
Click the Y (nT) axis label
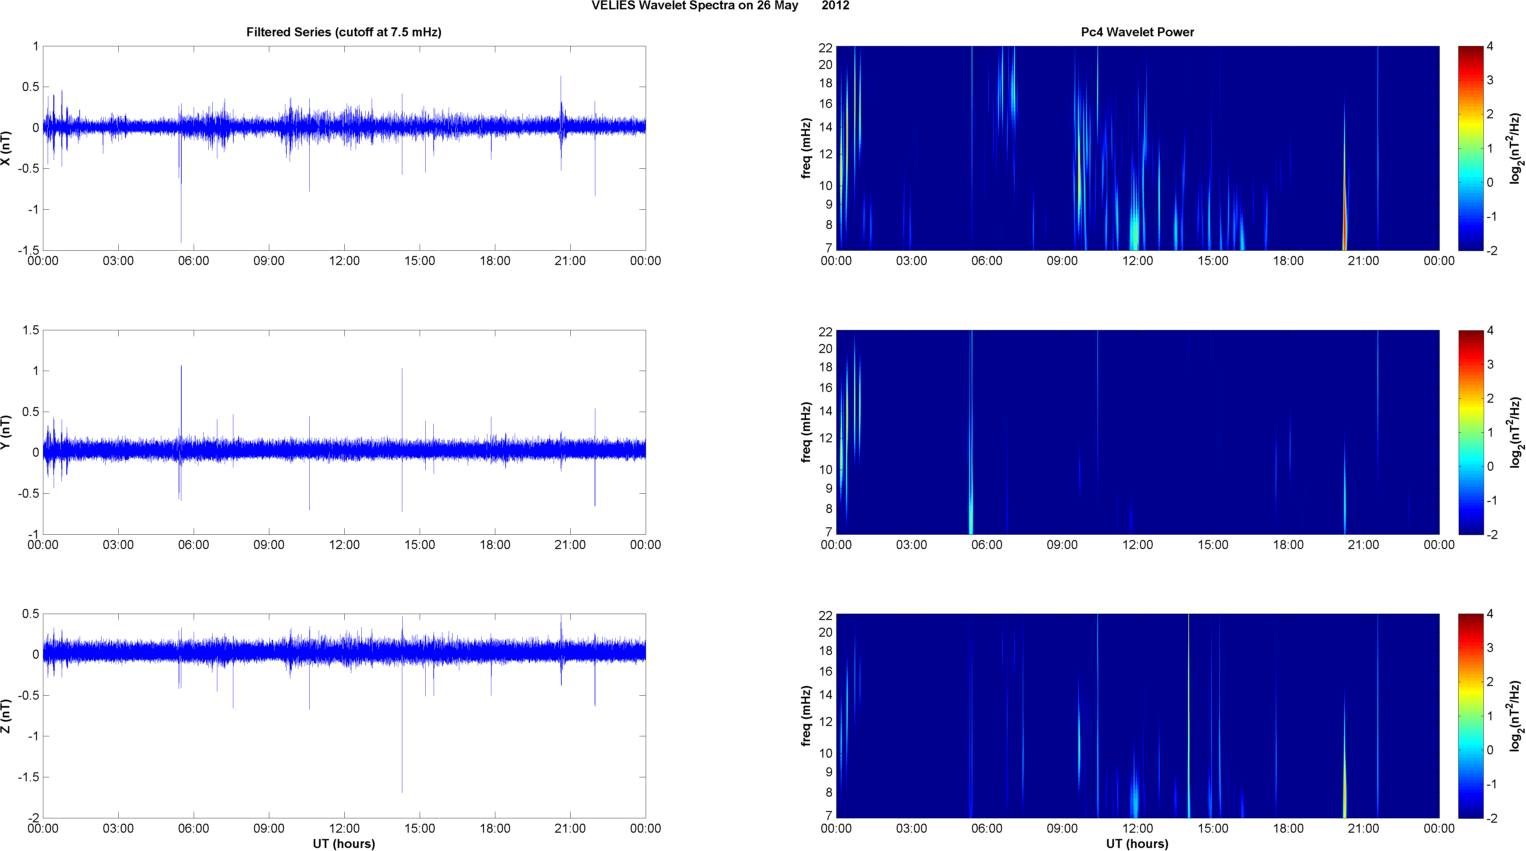(x=6, y=432)
